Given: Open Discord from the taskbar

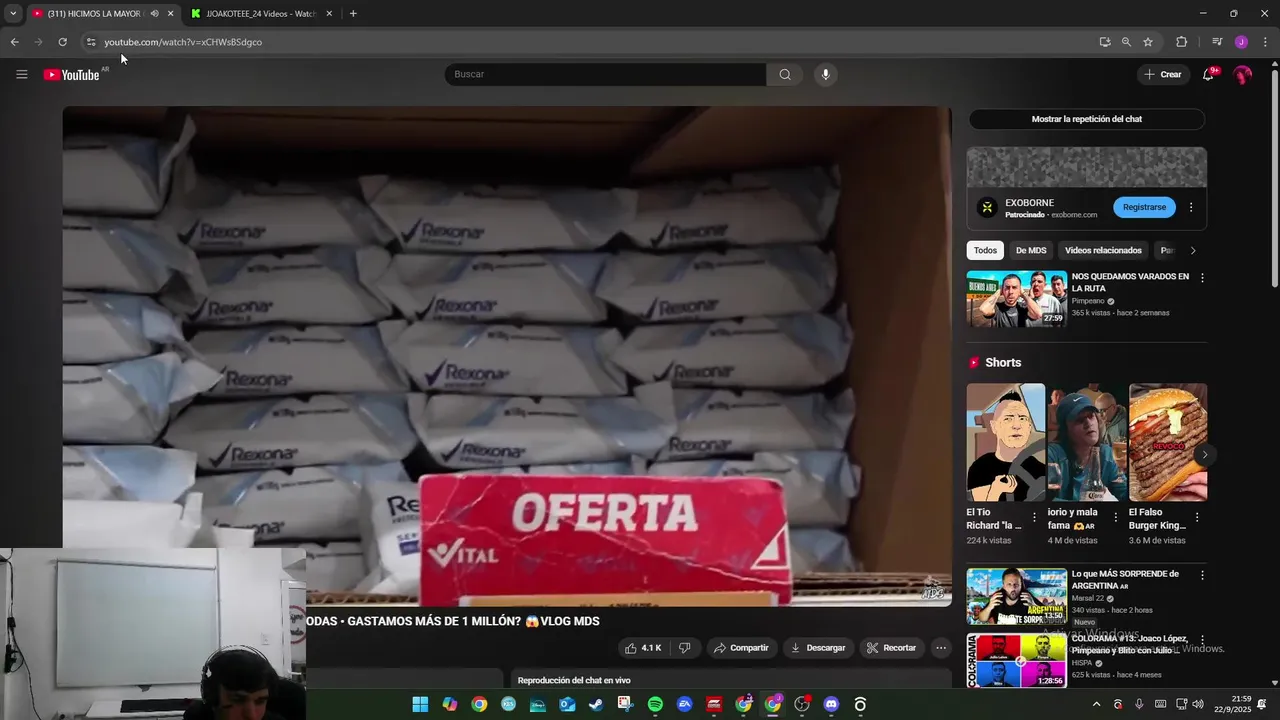Looking at the screenshot, I should [x=831, y=704].
